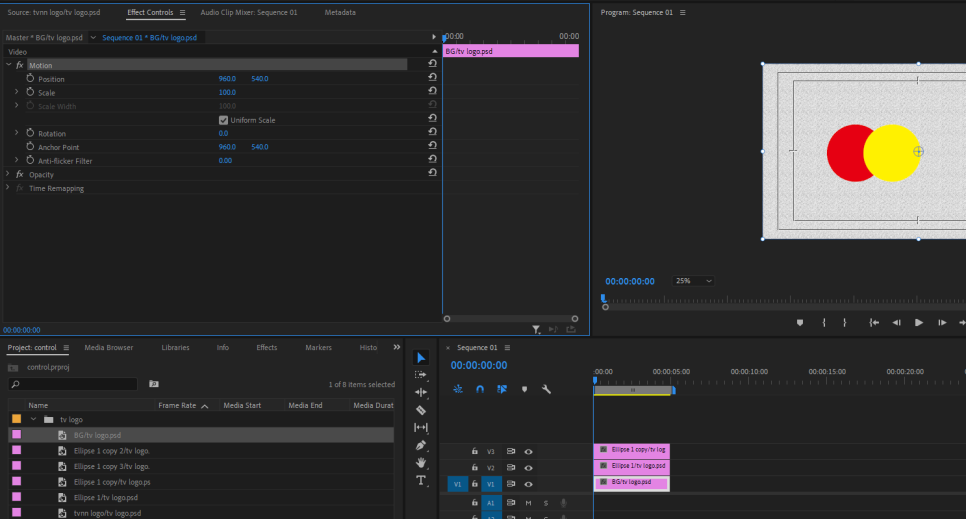Image resolution: width=966 pixels, height=519 pixels.
Task: Select the Razor tool
Action: [421, 410]
